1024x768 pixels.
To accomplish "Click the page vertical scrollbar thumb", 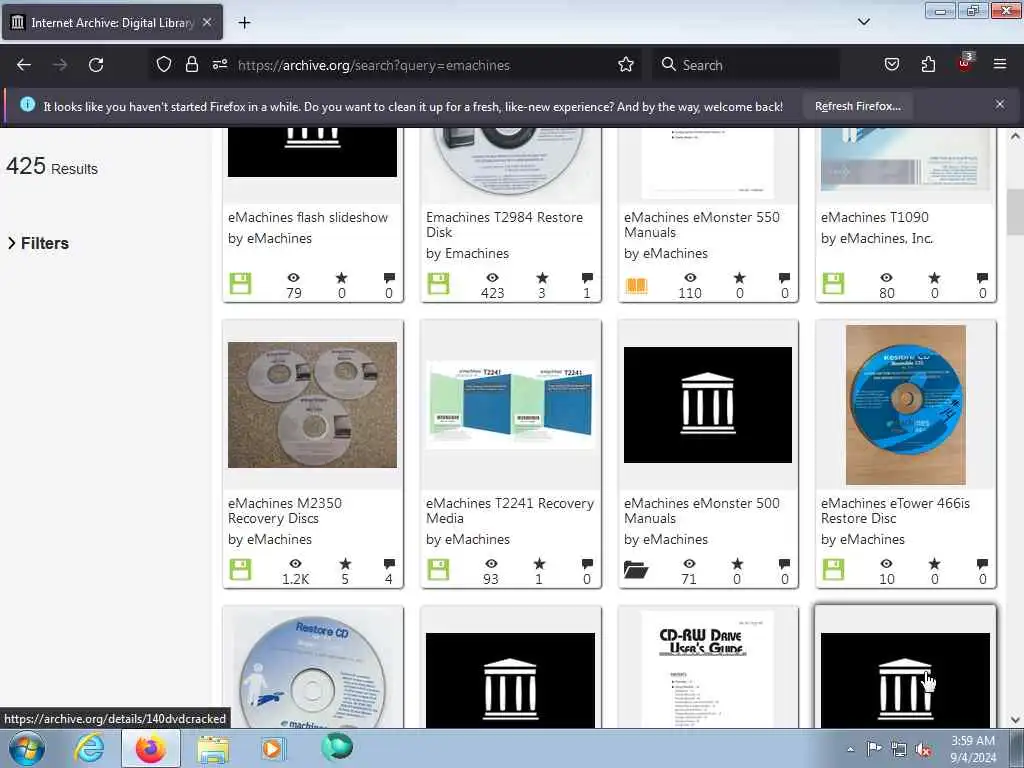I will click(1015, 211).
